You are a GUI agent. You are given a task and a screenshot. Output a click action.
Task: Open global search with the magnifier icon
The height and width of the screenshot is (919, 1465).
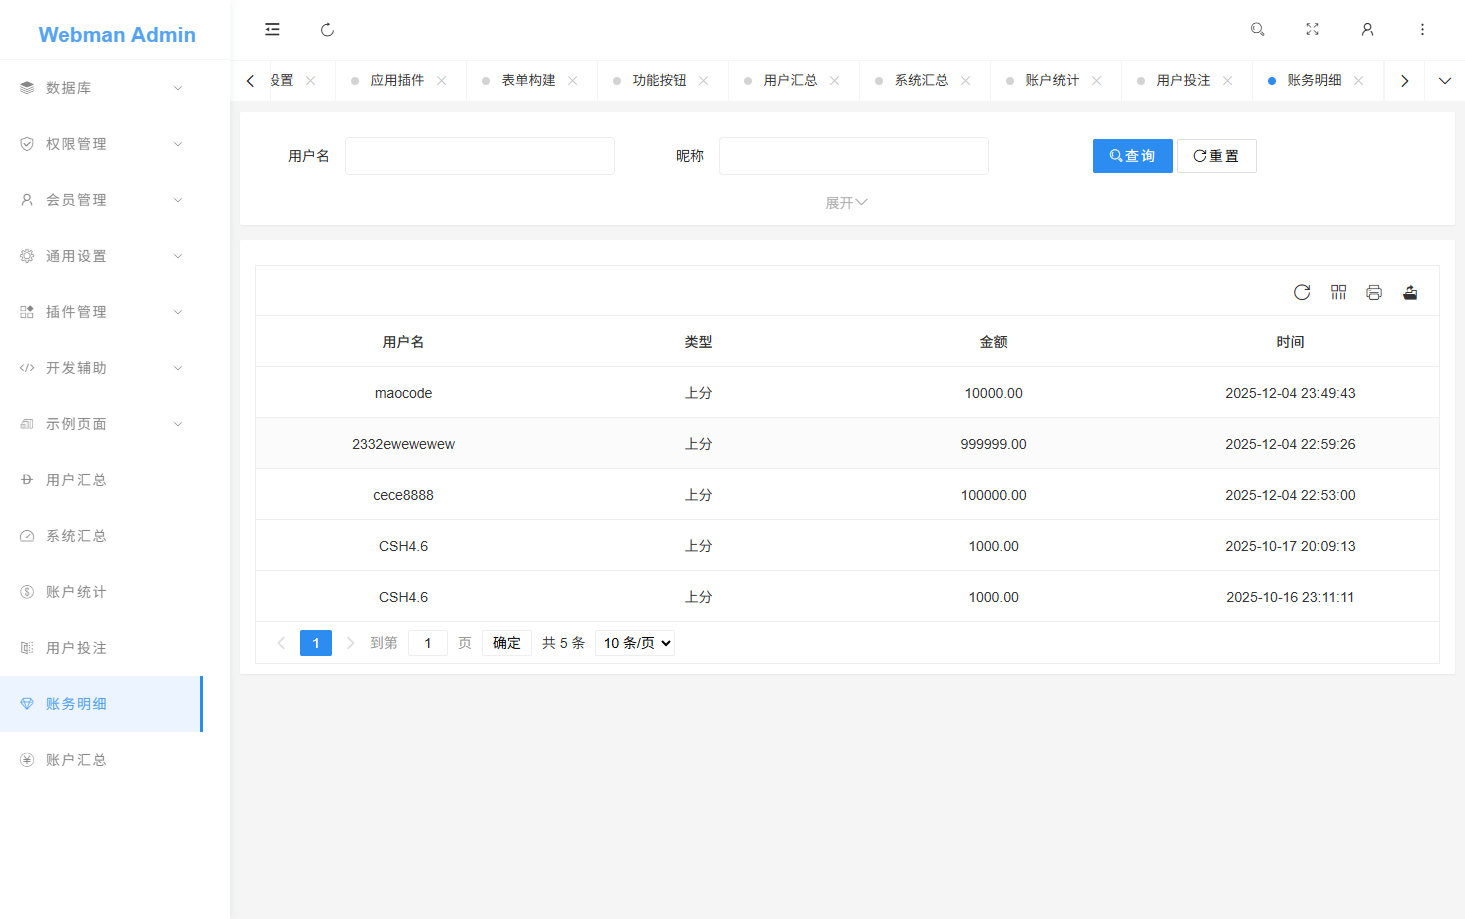1257,29
